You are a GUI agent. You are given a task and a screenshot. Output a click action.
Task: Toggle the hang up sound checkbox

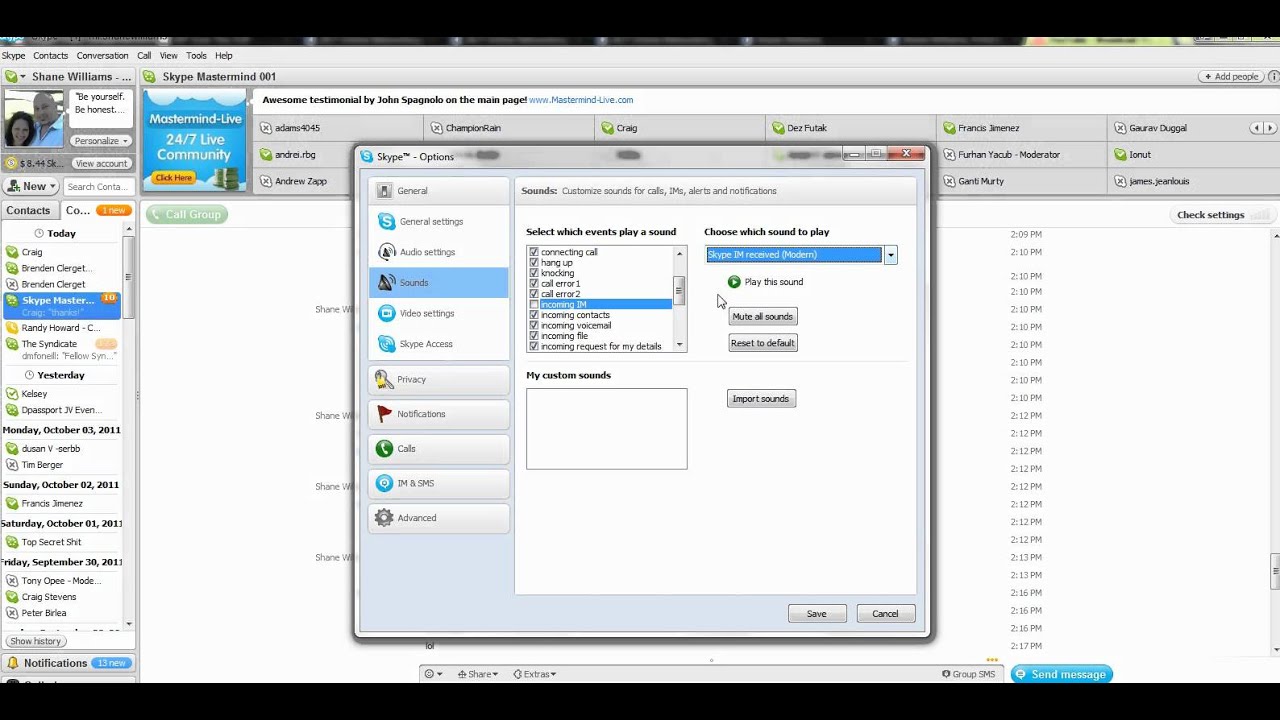click(533, 263)
